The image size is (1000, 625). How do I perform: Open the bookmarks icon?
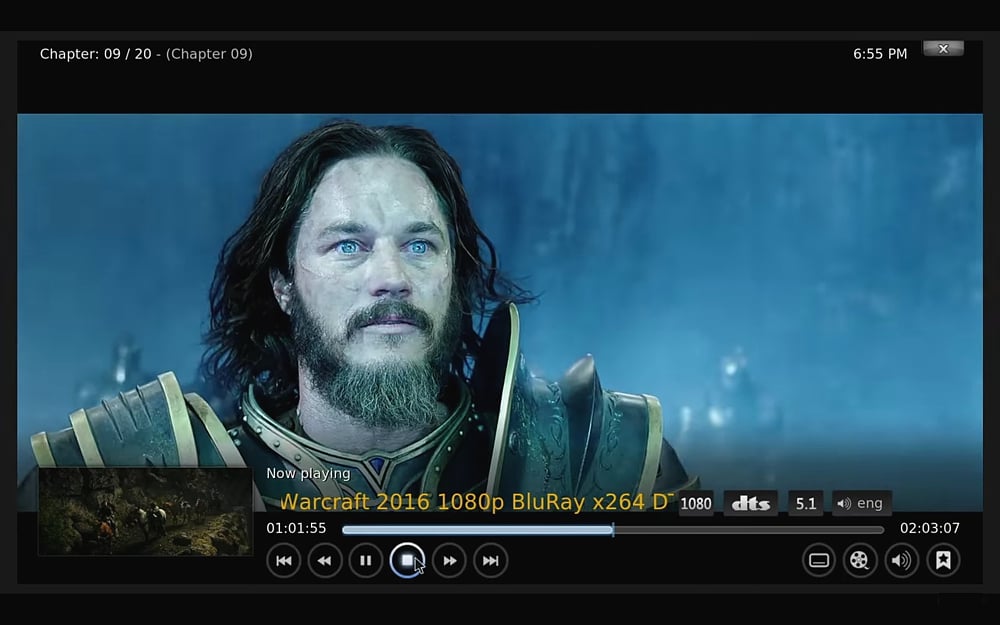click(942, 560)
